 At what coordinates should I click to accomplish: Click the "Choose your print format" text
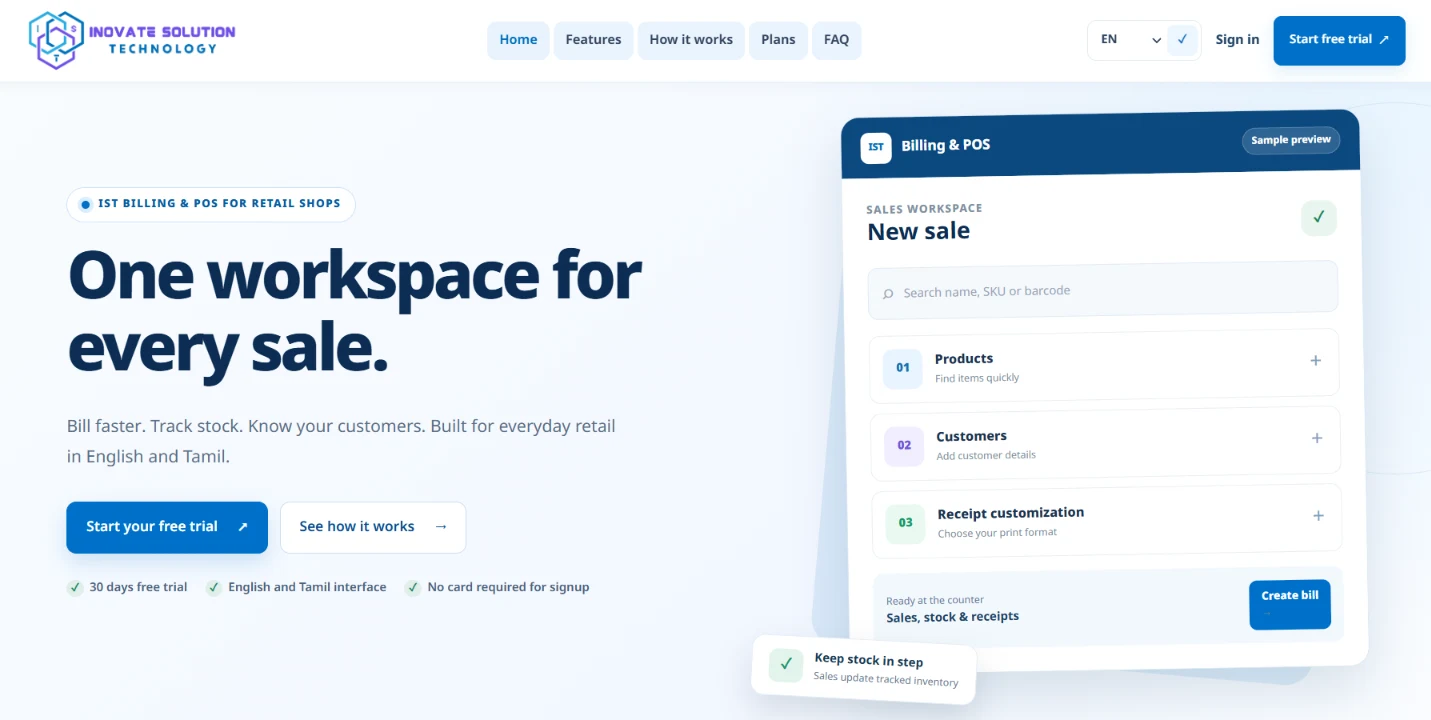[997, 533]
